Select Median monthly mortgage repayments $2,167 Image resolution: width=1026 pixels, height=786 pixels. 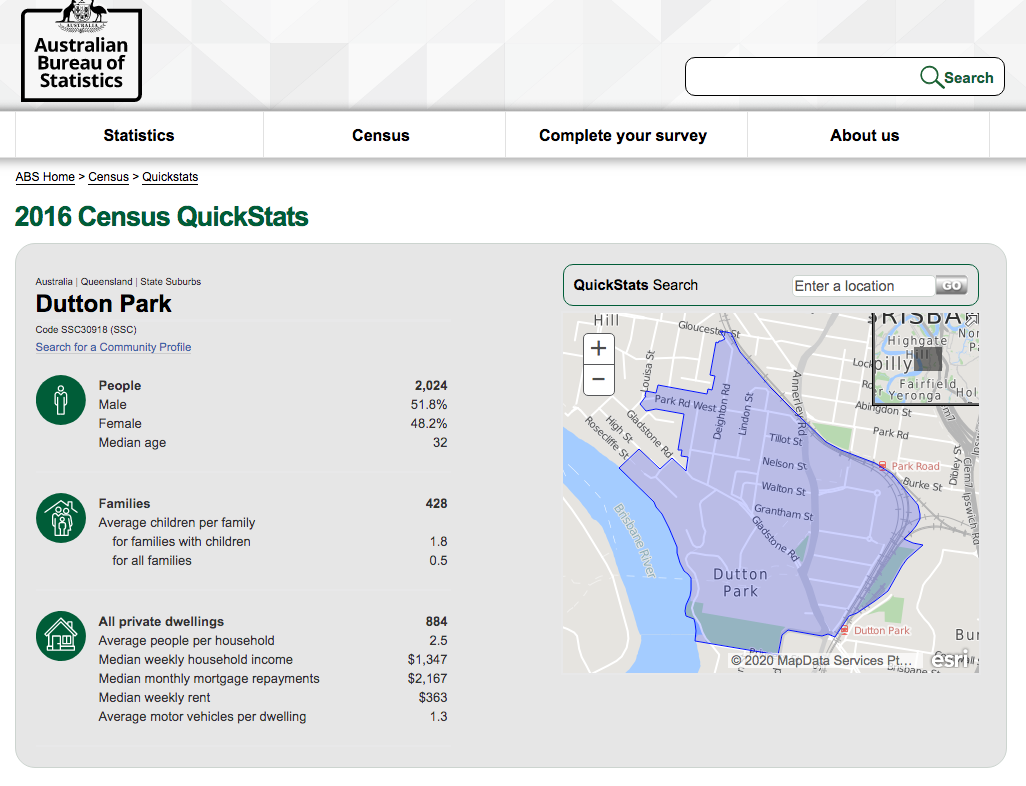(x=428, y=678)
